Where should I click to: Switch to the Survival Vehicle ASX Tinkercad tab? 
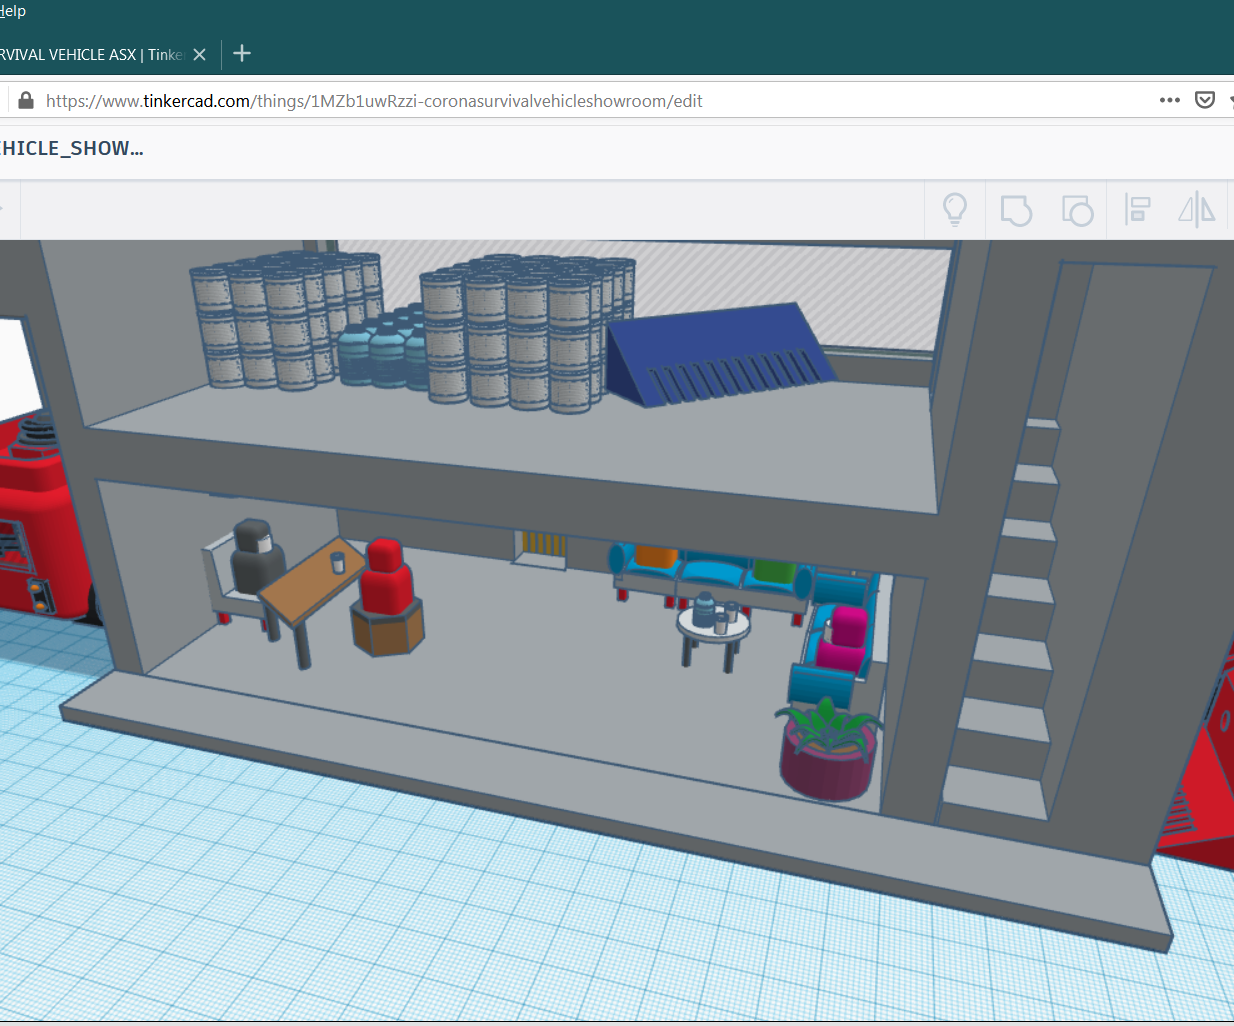90,55
